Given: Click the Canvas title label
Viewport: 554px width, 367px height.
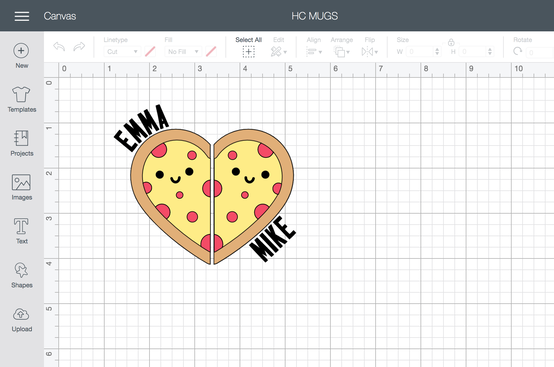Looking at the screenshot, I should pos(60,16).
